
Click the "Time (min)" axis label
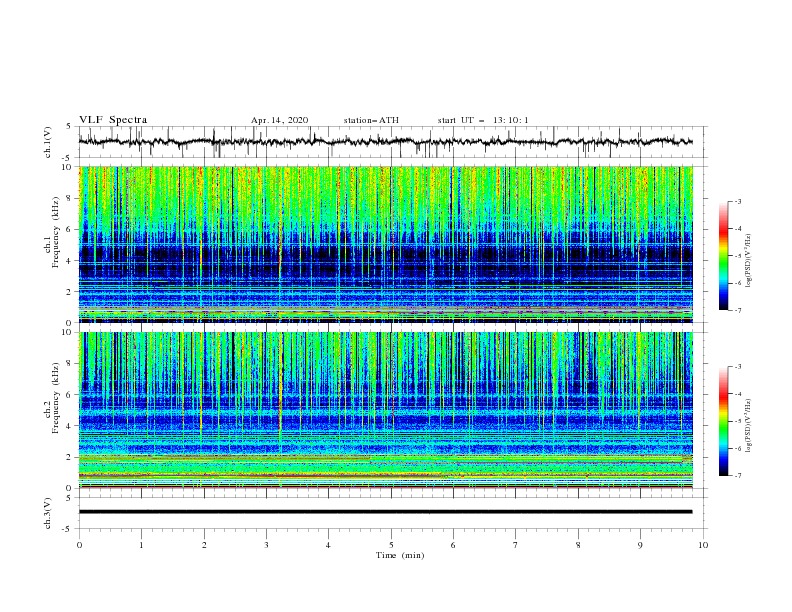pyautogui.click(x=400, y=555)
